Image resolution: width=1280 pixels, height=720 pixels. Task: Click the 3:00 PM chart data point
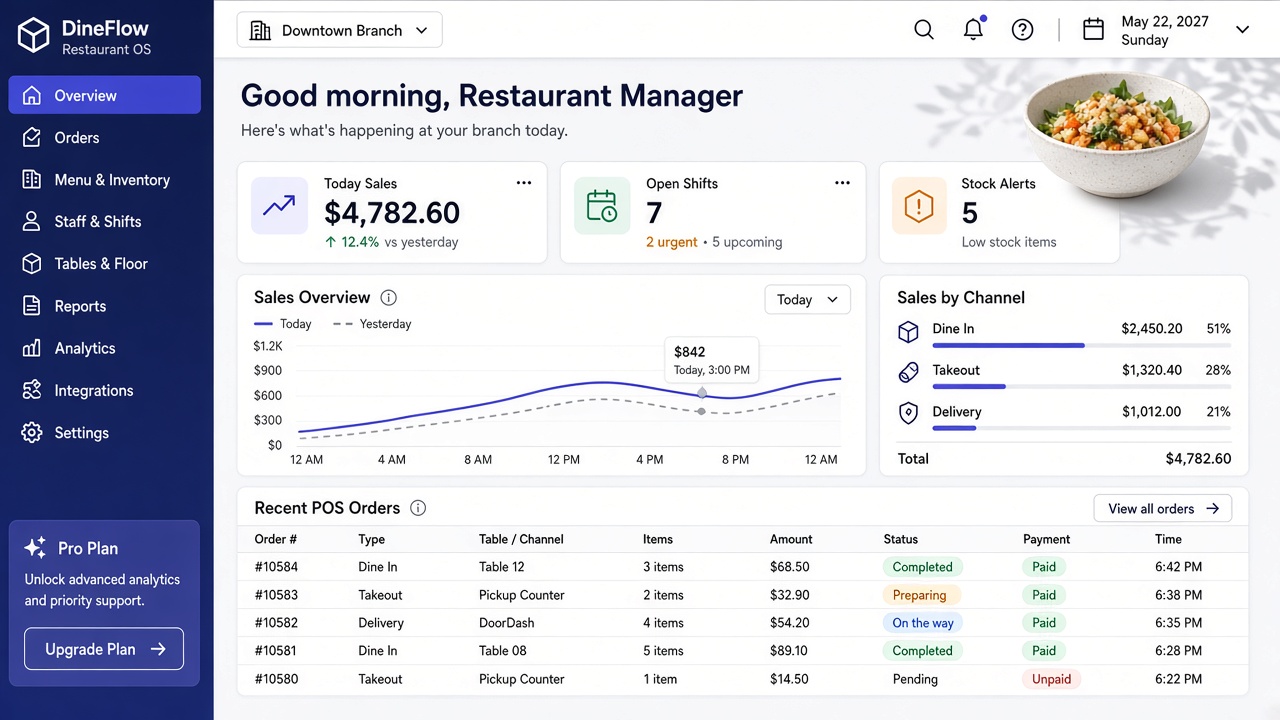[702, 393]
